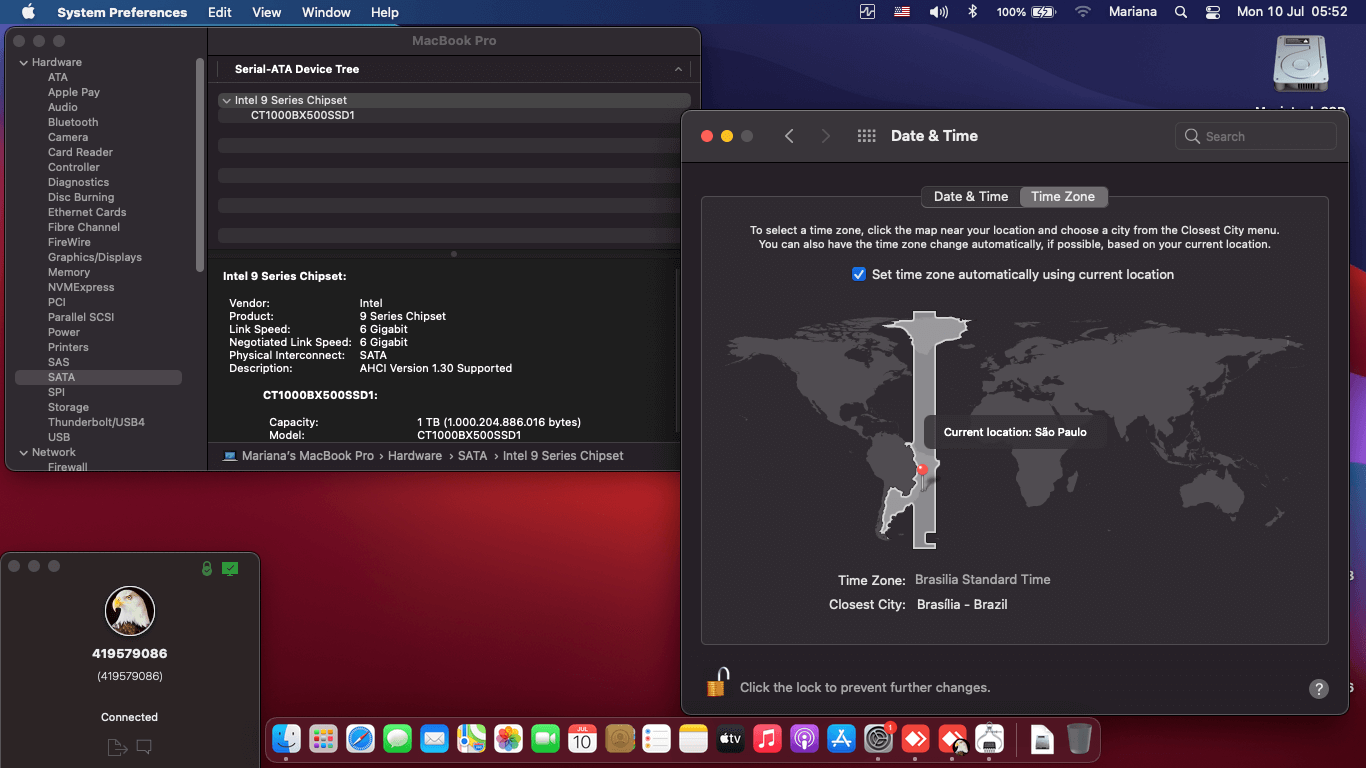Click Hardware in the path bar
Screen dimensions: 1366x768
pos(415,455)
